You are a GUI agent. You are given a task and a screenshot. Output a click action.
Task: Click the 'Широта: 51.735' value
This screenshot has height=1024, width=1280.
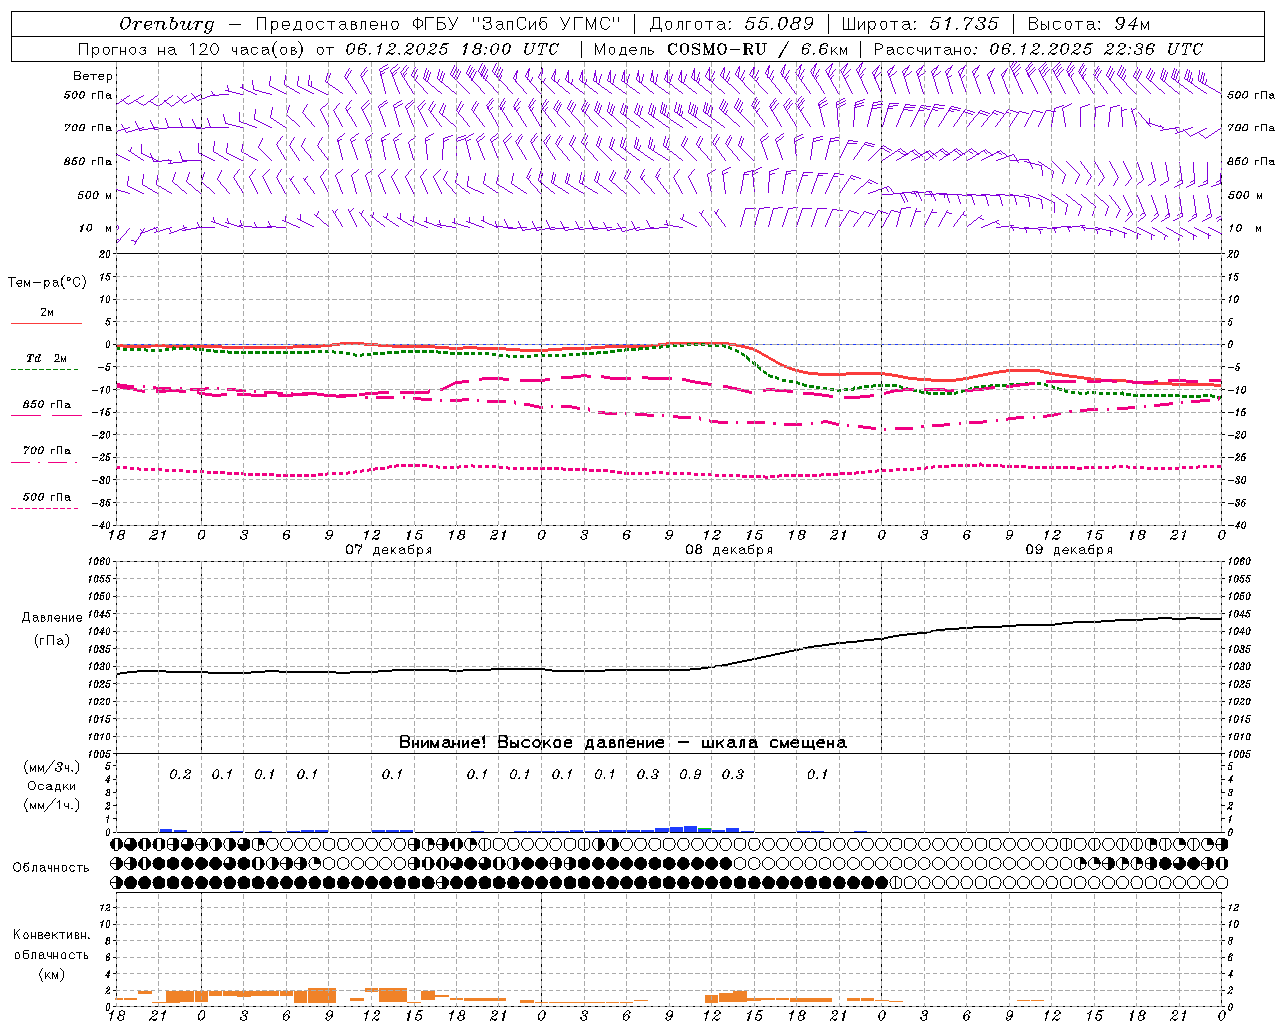(920, 24)
